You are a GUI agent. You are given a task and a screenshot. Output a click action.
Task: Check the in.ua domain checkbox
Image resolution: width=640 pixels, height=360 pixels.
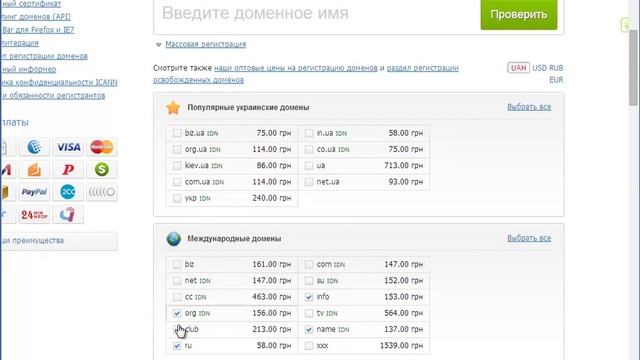(x=309, y=133)
